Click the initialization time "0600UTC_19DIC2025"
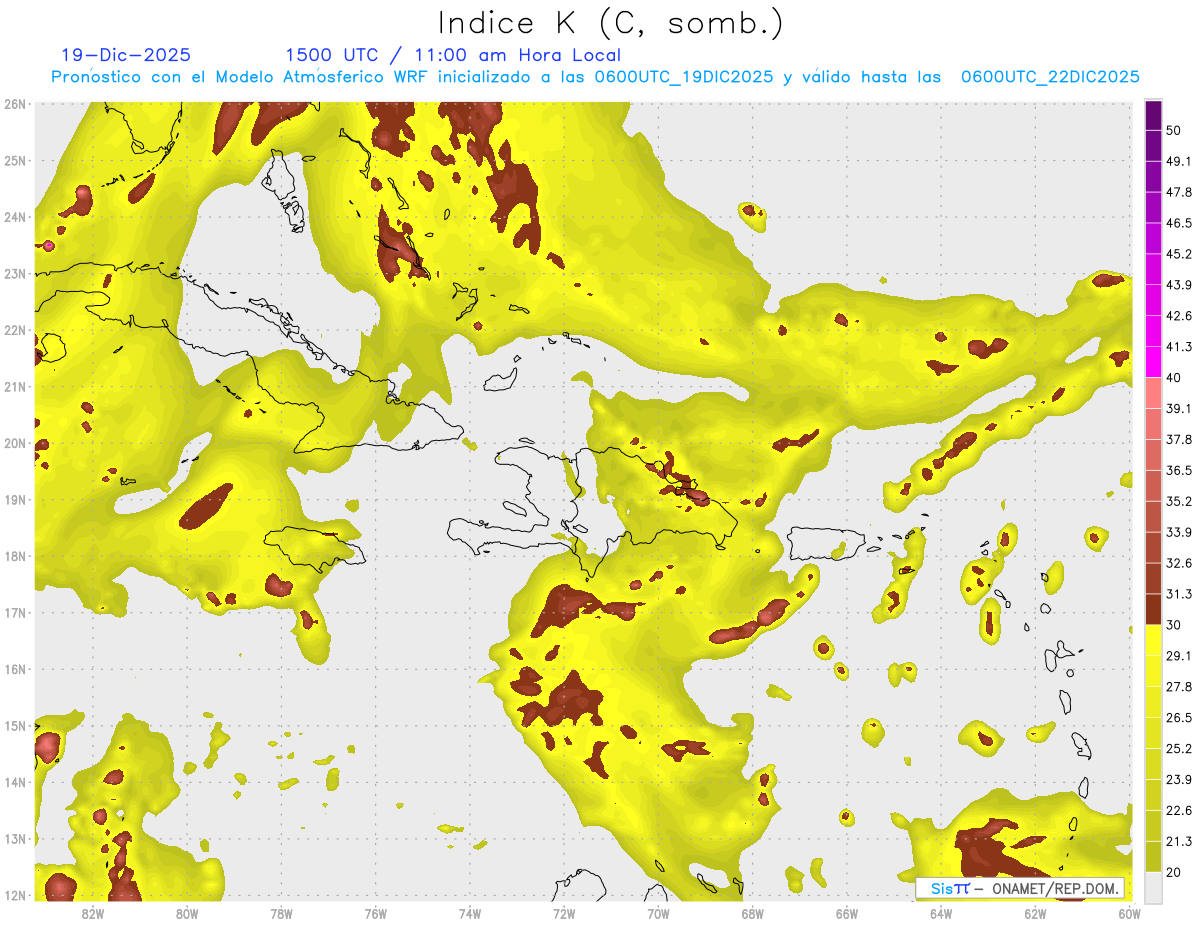The image size is (1200, 927). pos(684,77)
